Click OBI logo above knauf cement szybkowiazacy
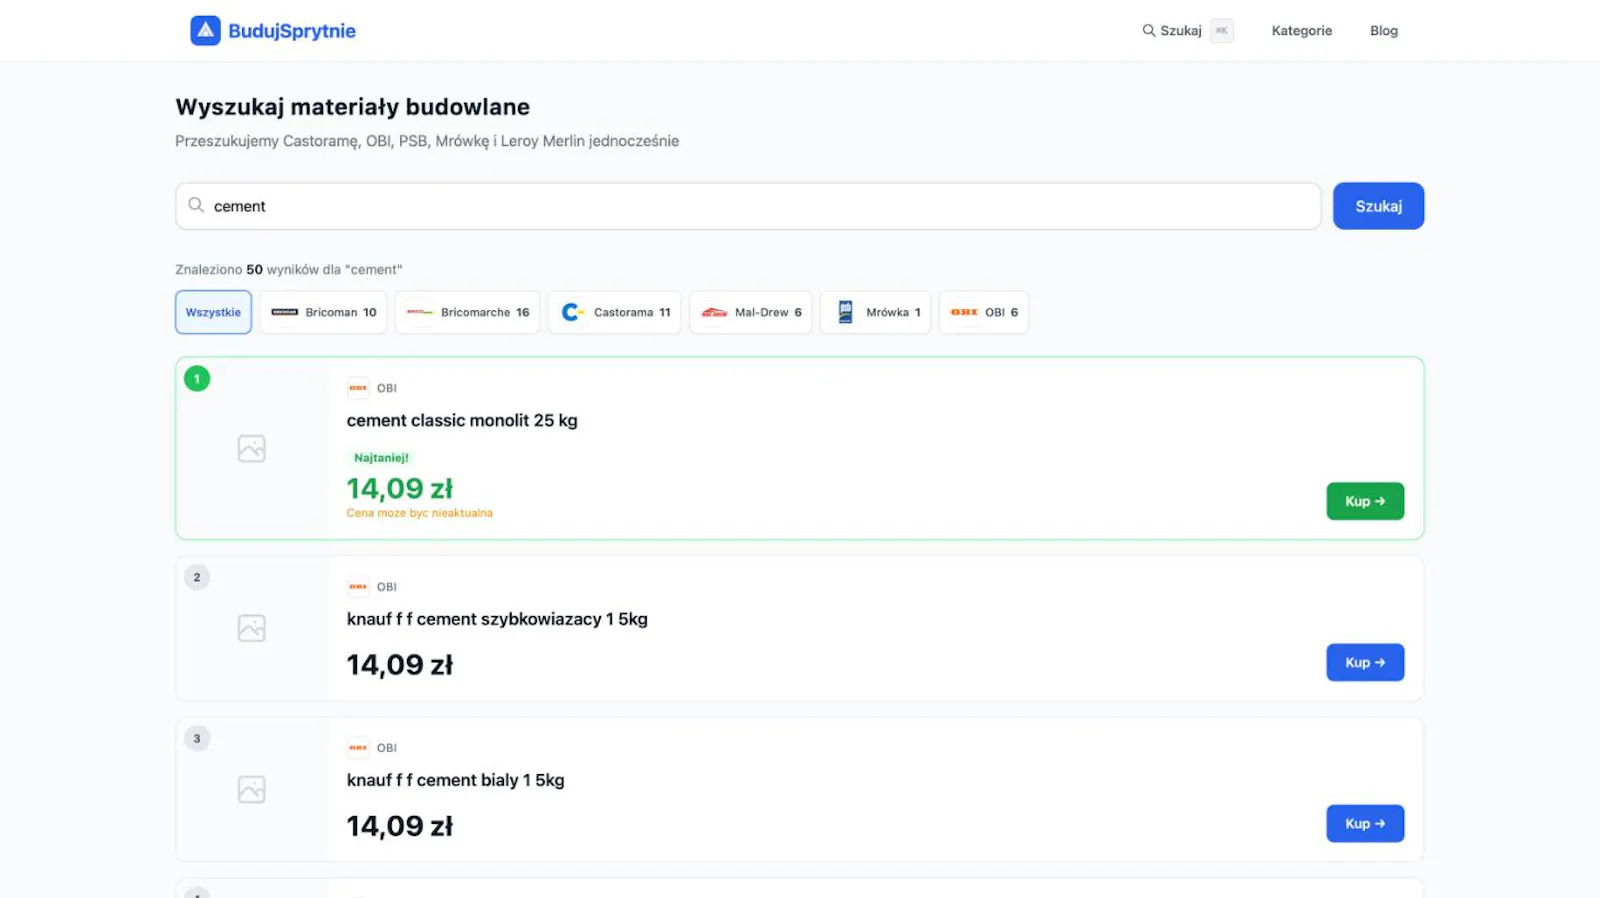Screen dimensions: 1600x898 coord(358,587)
